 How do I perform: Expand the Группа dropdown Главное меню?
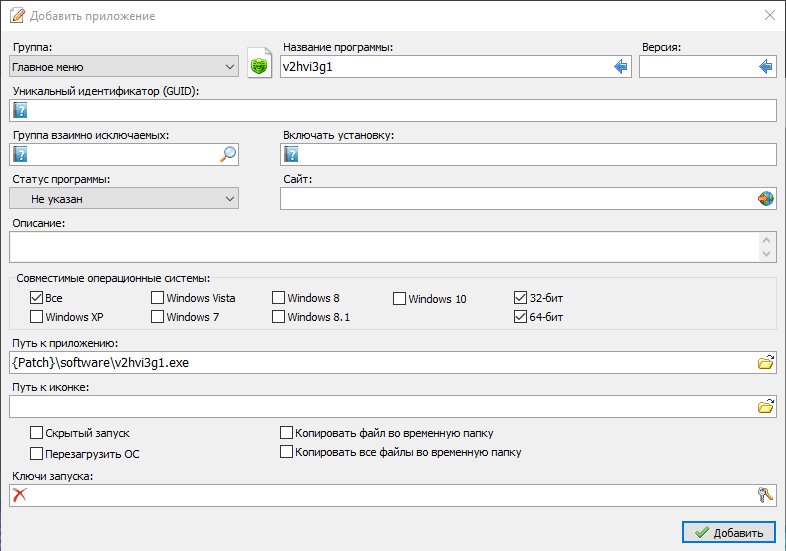pyautogui.click(x=124, y=67)
